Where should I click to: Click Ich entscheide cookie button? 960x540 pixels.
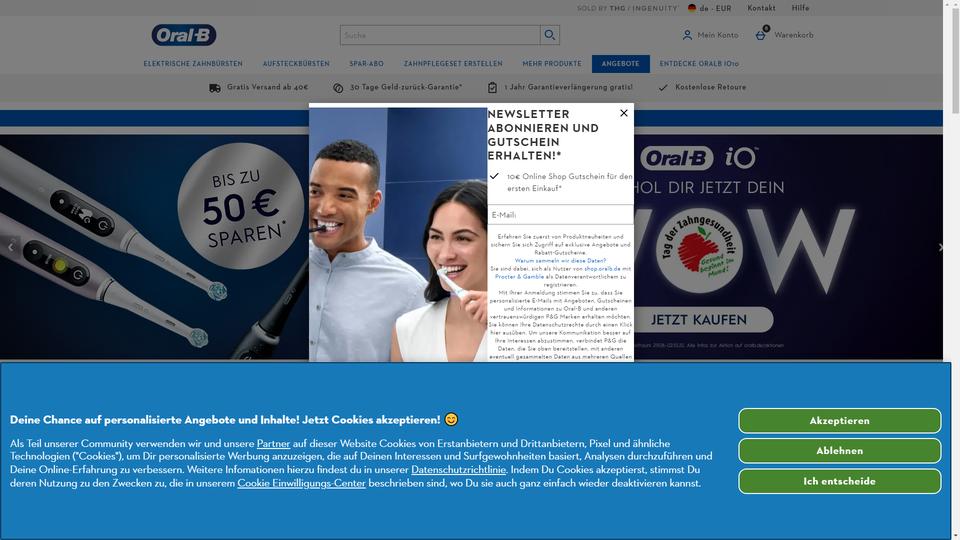[839, 481]
